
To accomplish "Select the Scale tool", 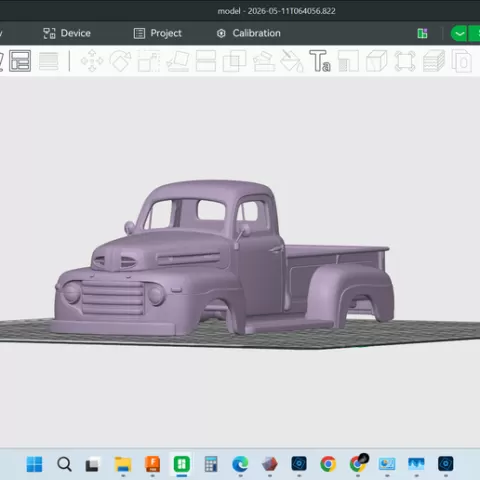I will [x=149, y=61].
